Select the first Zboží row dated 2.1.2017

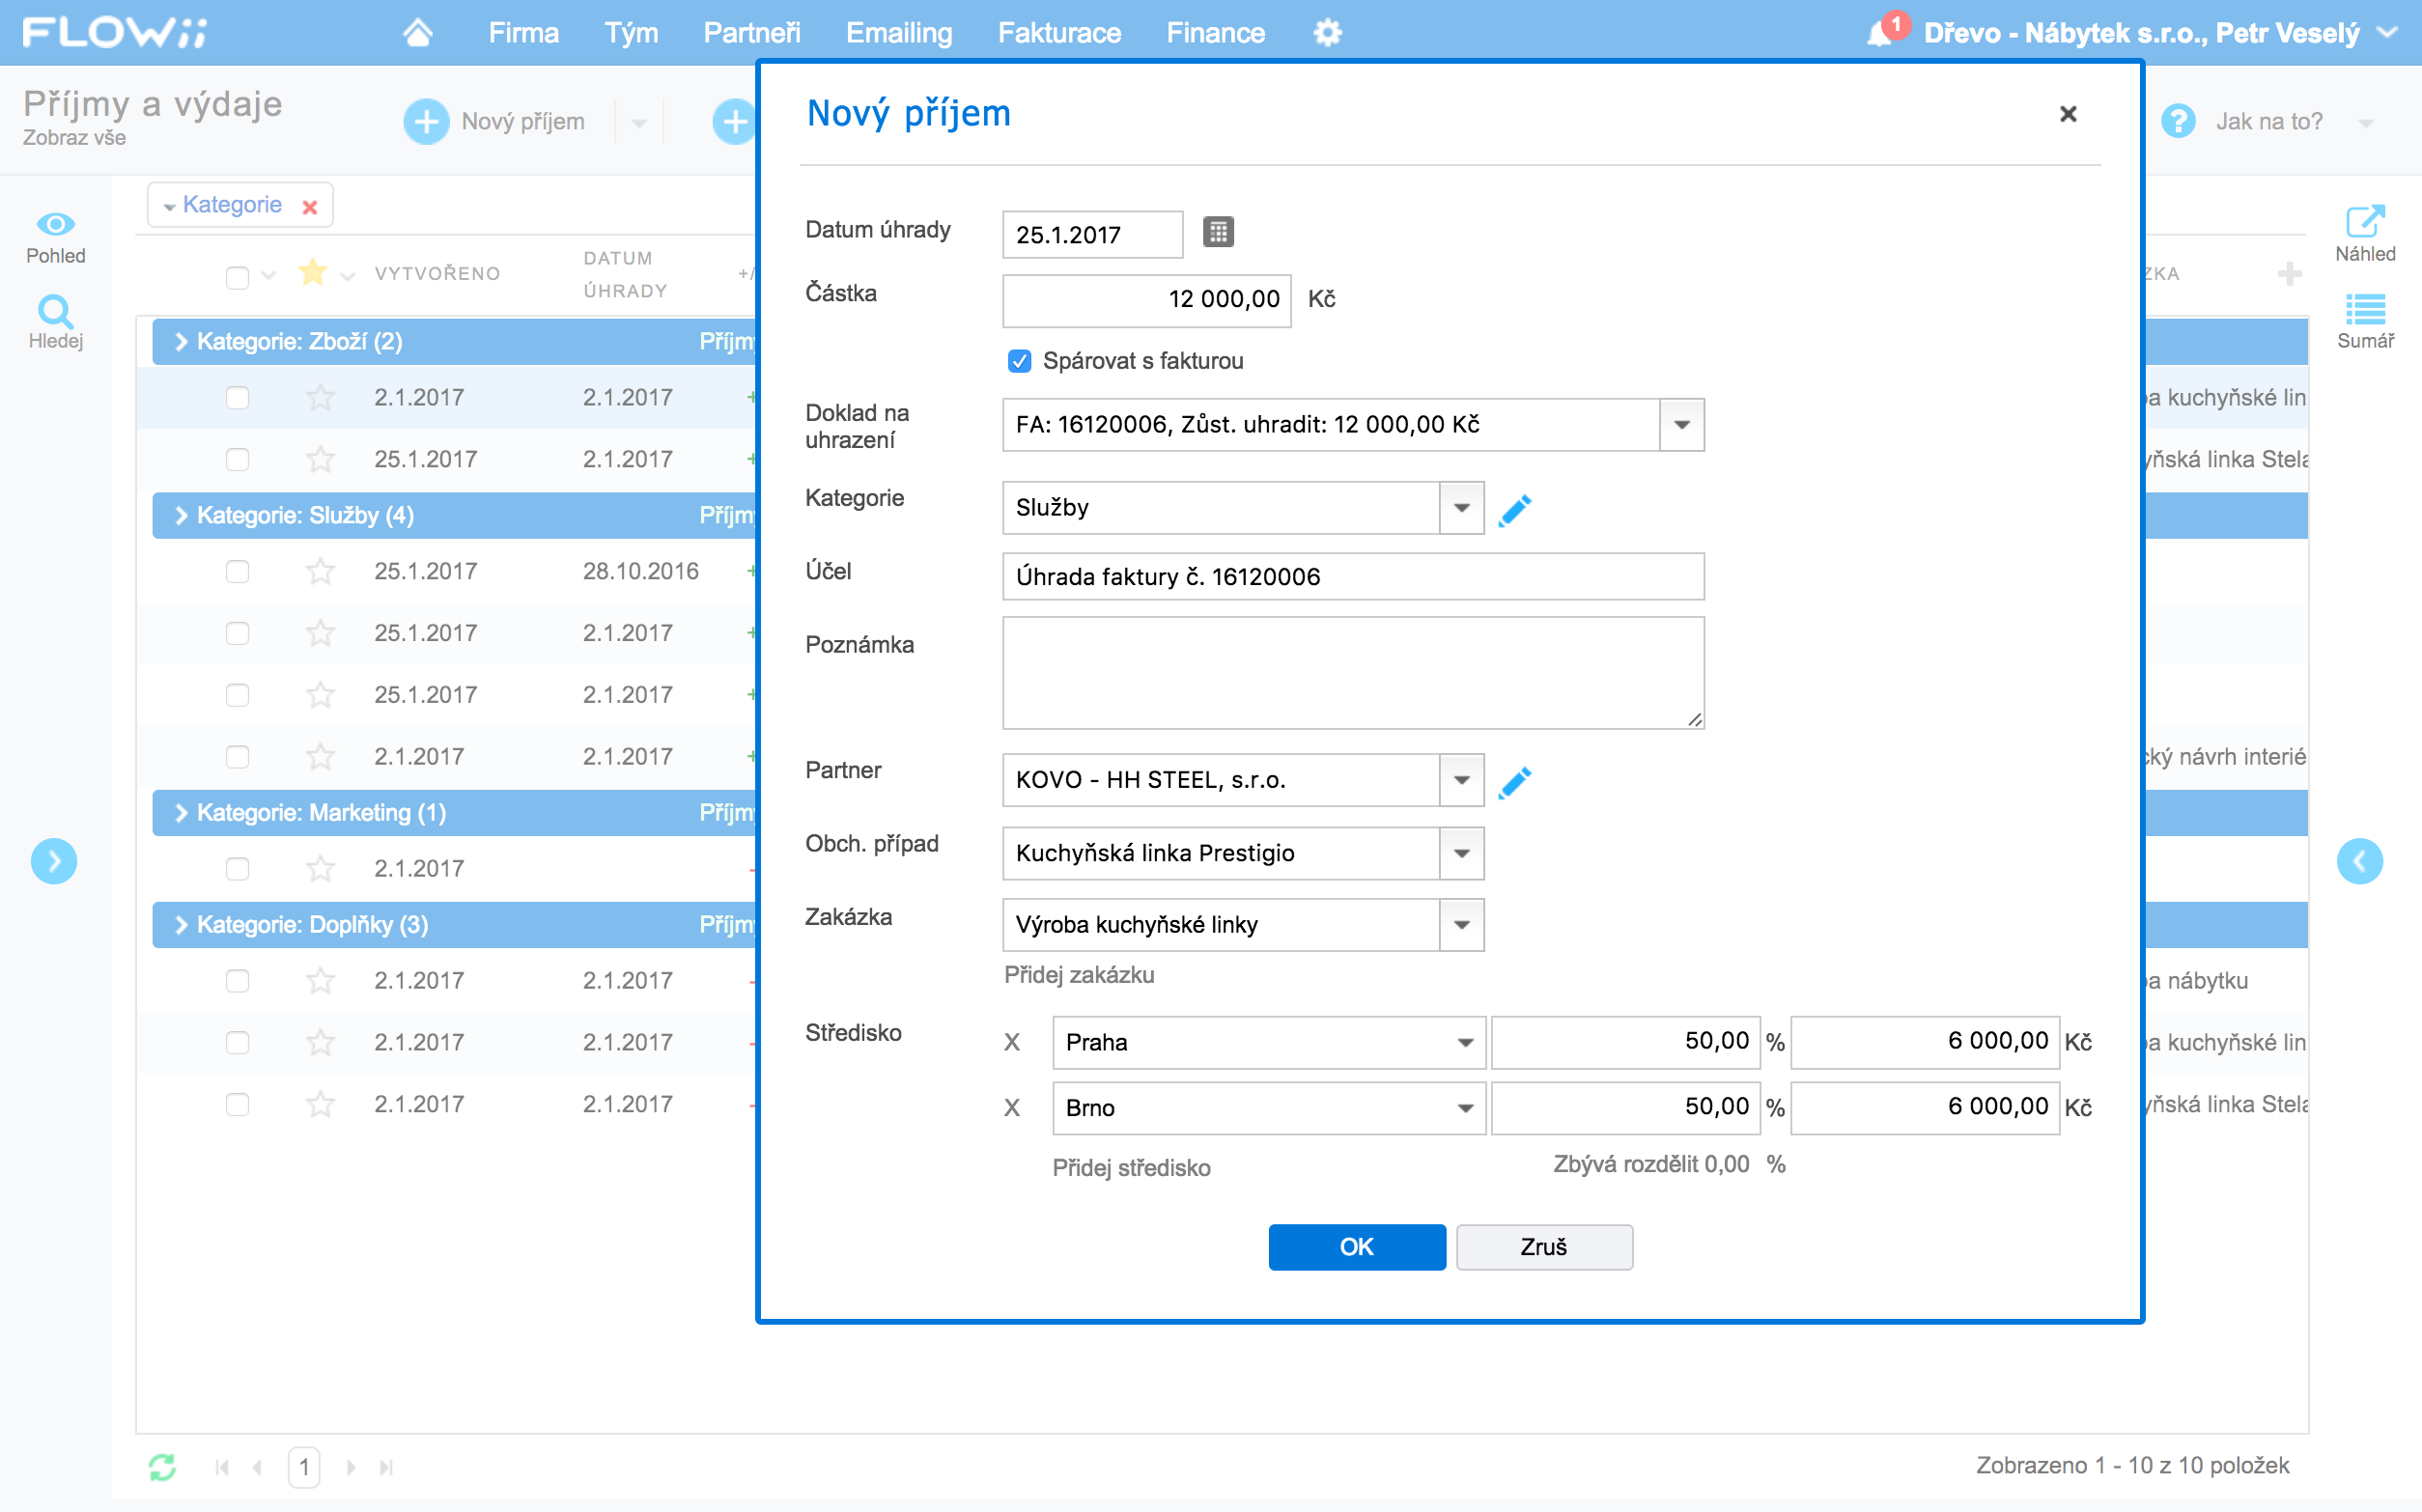pyautogui.click(x=237, y=398)
